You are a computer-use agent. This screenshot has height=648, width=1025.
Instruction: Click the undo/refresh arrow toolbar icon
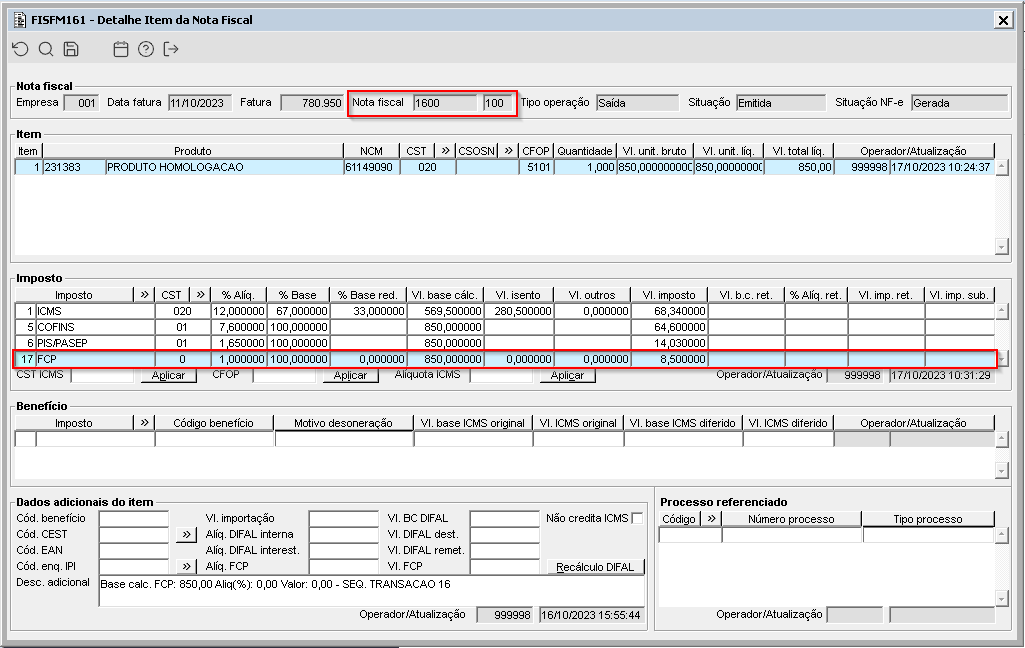pos(21,49)
